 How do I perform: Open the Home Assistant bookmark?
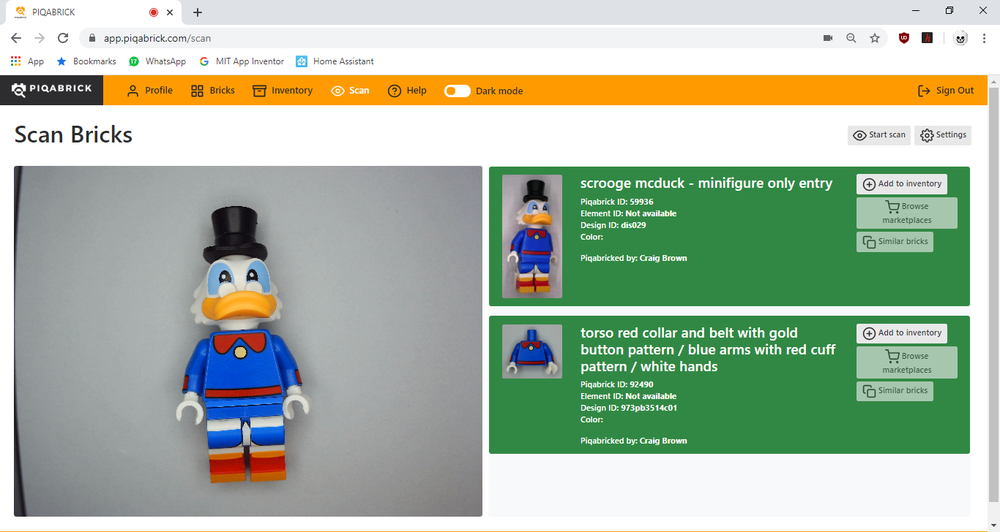pyautogui.click(x=335, y=61)
